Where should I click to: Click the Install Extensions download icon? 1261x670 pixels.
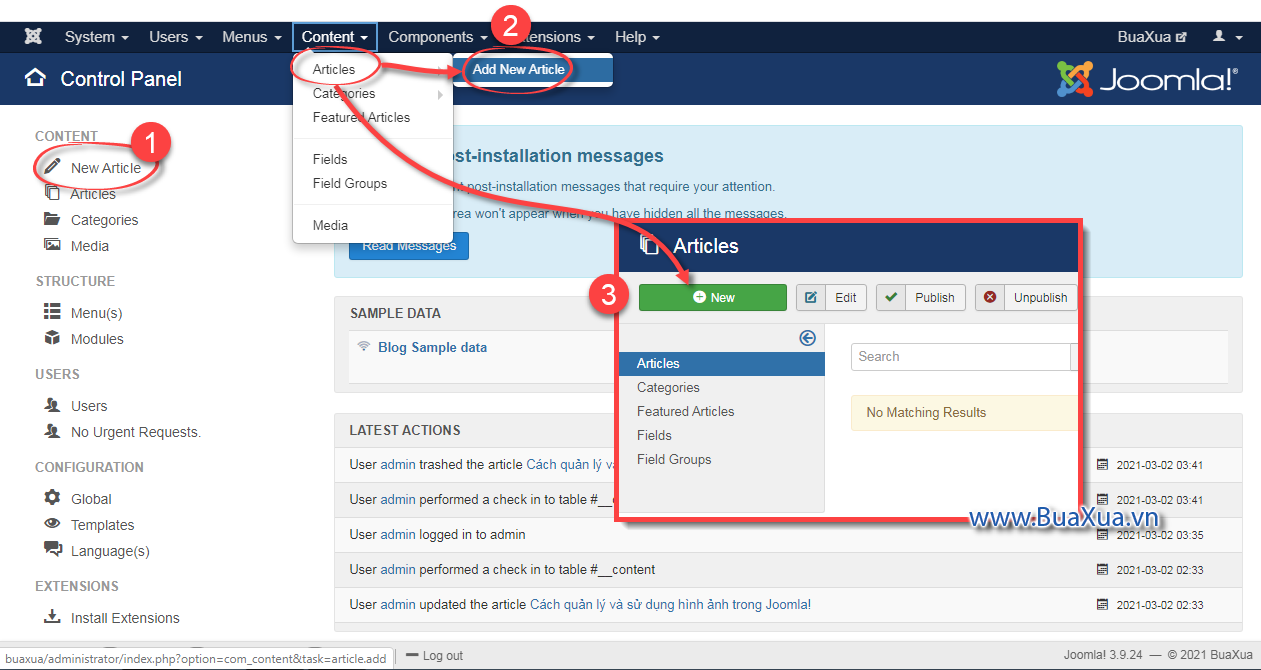pyautogui.click(x=52, y=617)
